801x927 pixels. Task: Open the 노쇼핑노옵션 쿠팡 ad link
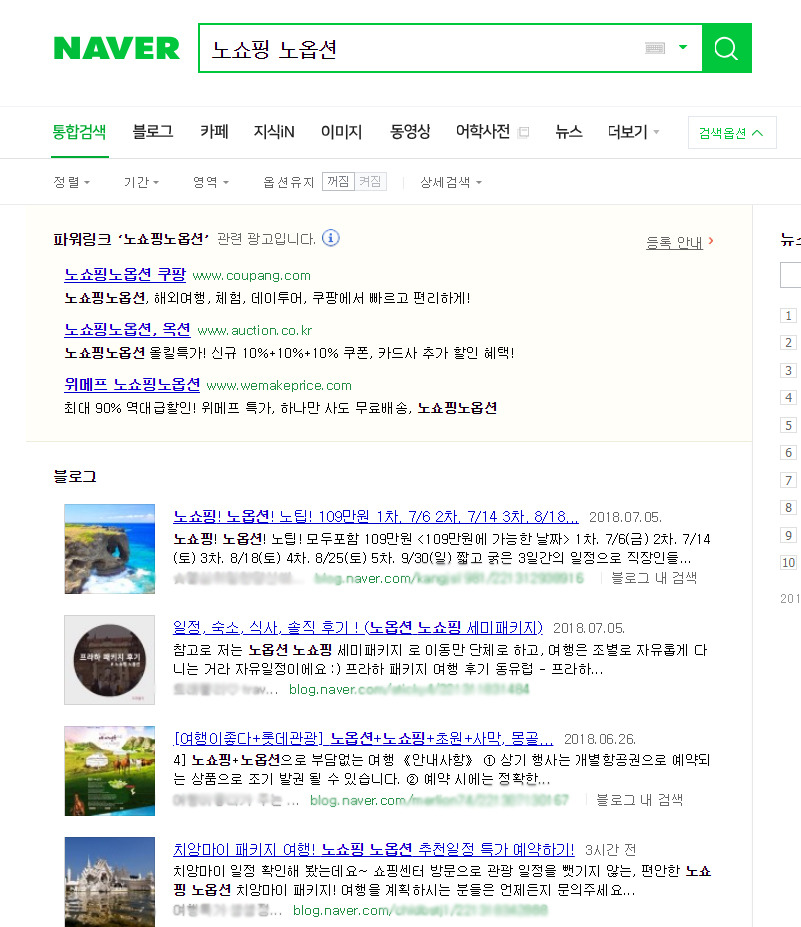tap(125, 275)
